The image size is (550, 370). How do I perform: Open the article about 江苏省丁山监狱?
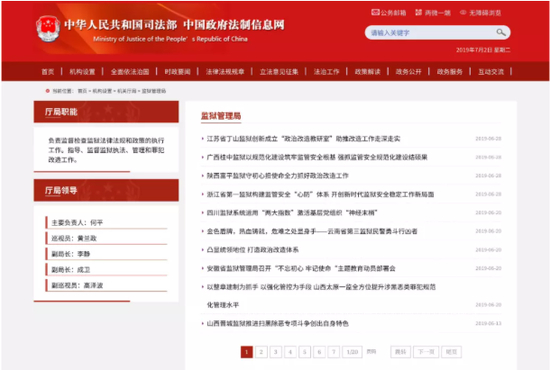coord(303,139)
